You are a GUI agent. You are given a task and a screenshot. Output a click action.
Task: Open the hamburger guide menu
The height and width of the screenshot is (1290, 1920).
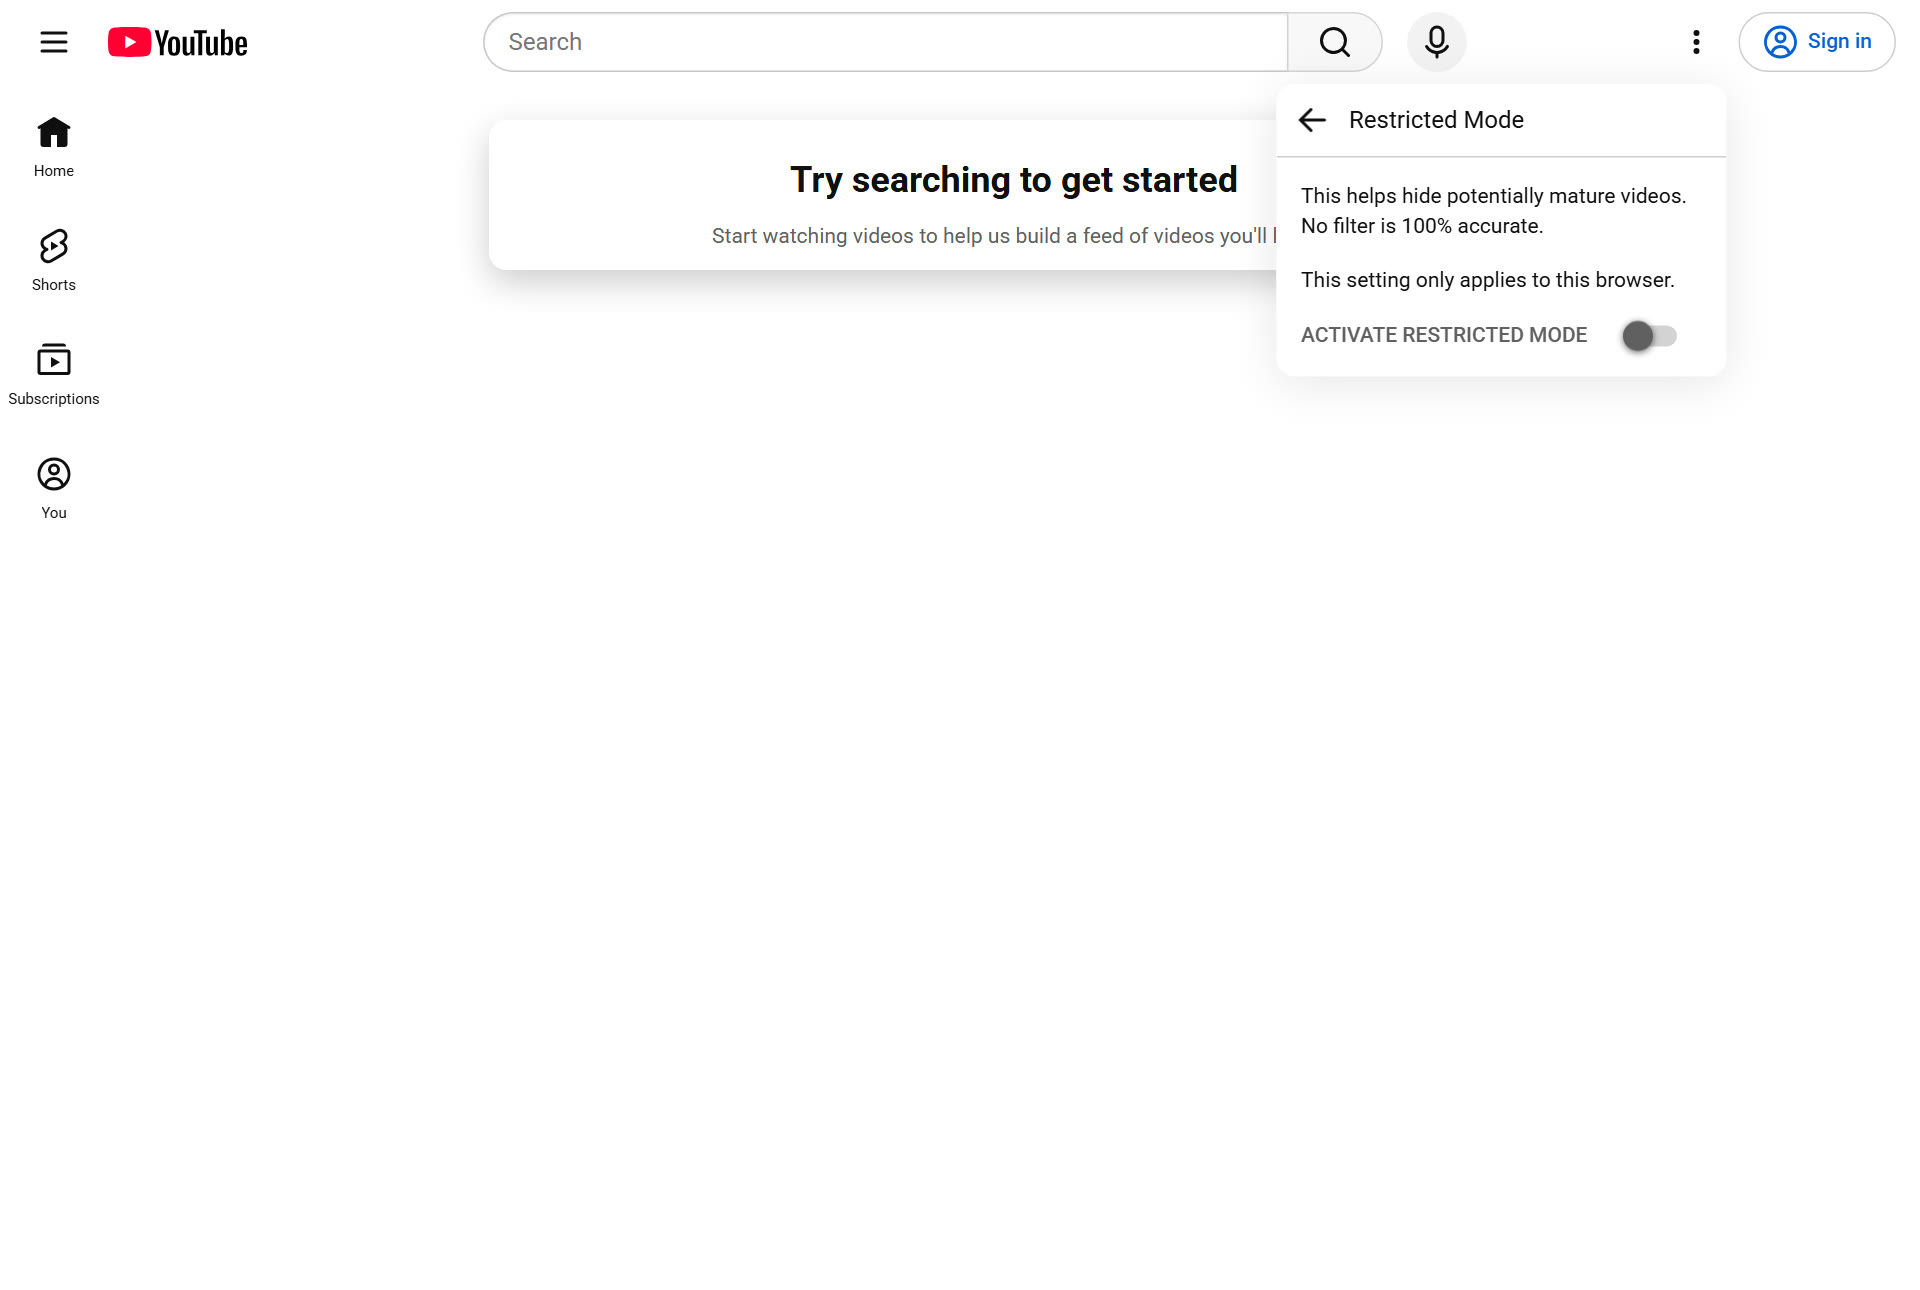(x=54, y=42)
